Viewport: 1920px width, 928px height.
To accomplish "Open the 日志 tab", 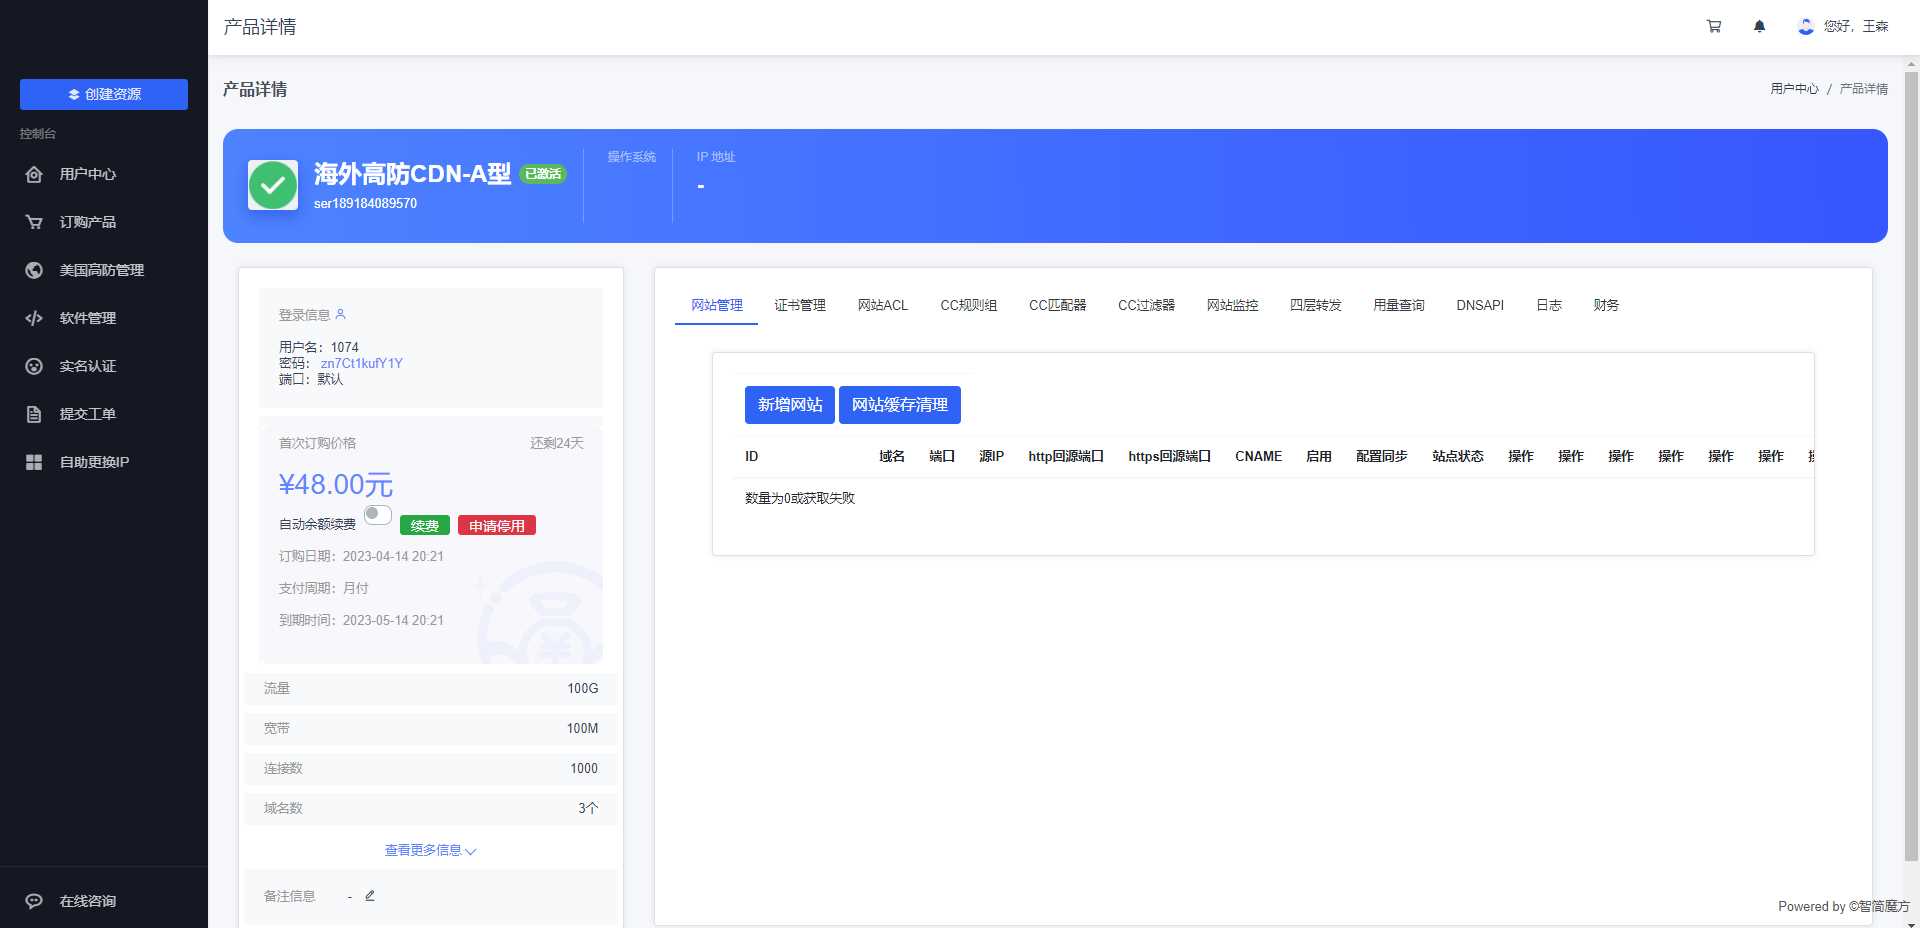I will click(x=1548, y=305).
